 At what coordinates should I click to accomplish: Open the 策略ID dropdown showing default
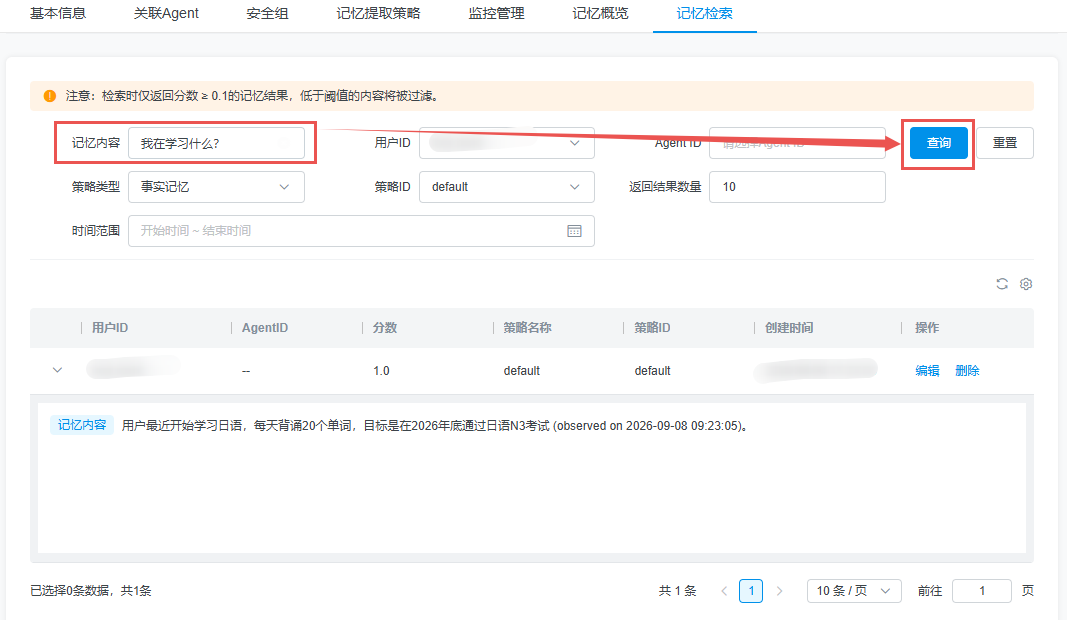coord(507,187)
